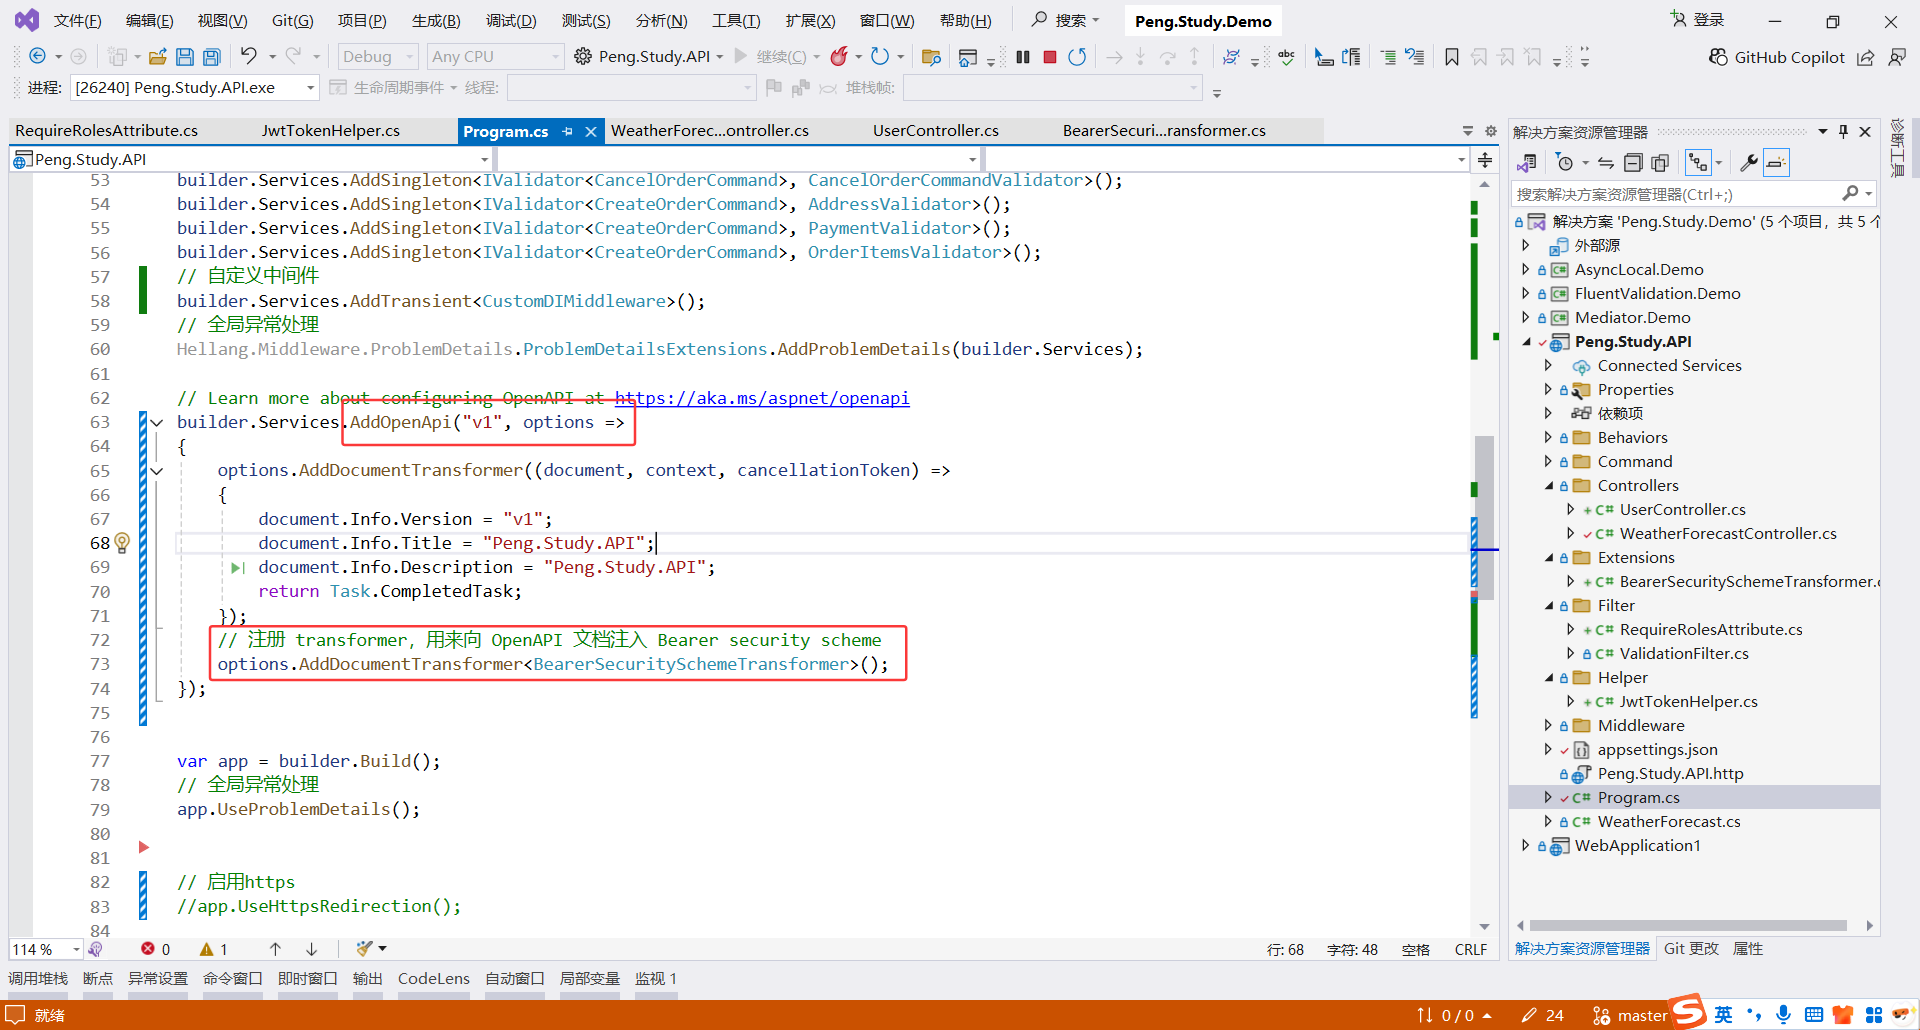Click the Send Feedback icon
The image size is (1920, 1030).
[1897, 57]
